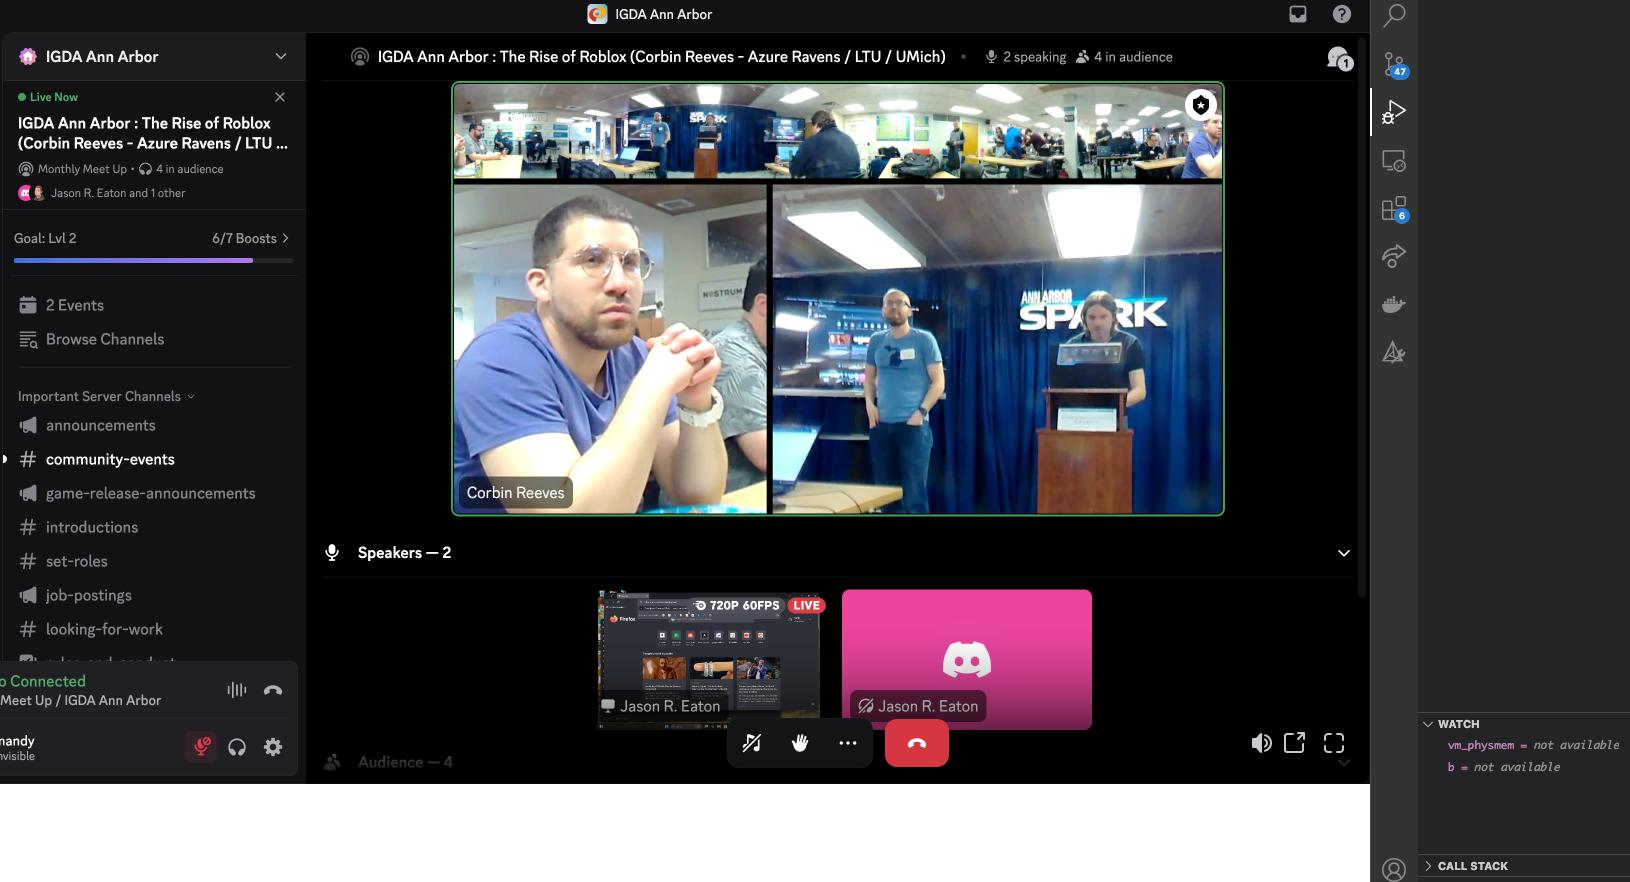Image resolution: width=1630 pixels, height=882 pixels.
Task: Open Azure icon in activity bar
Action: (1394, 352)
